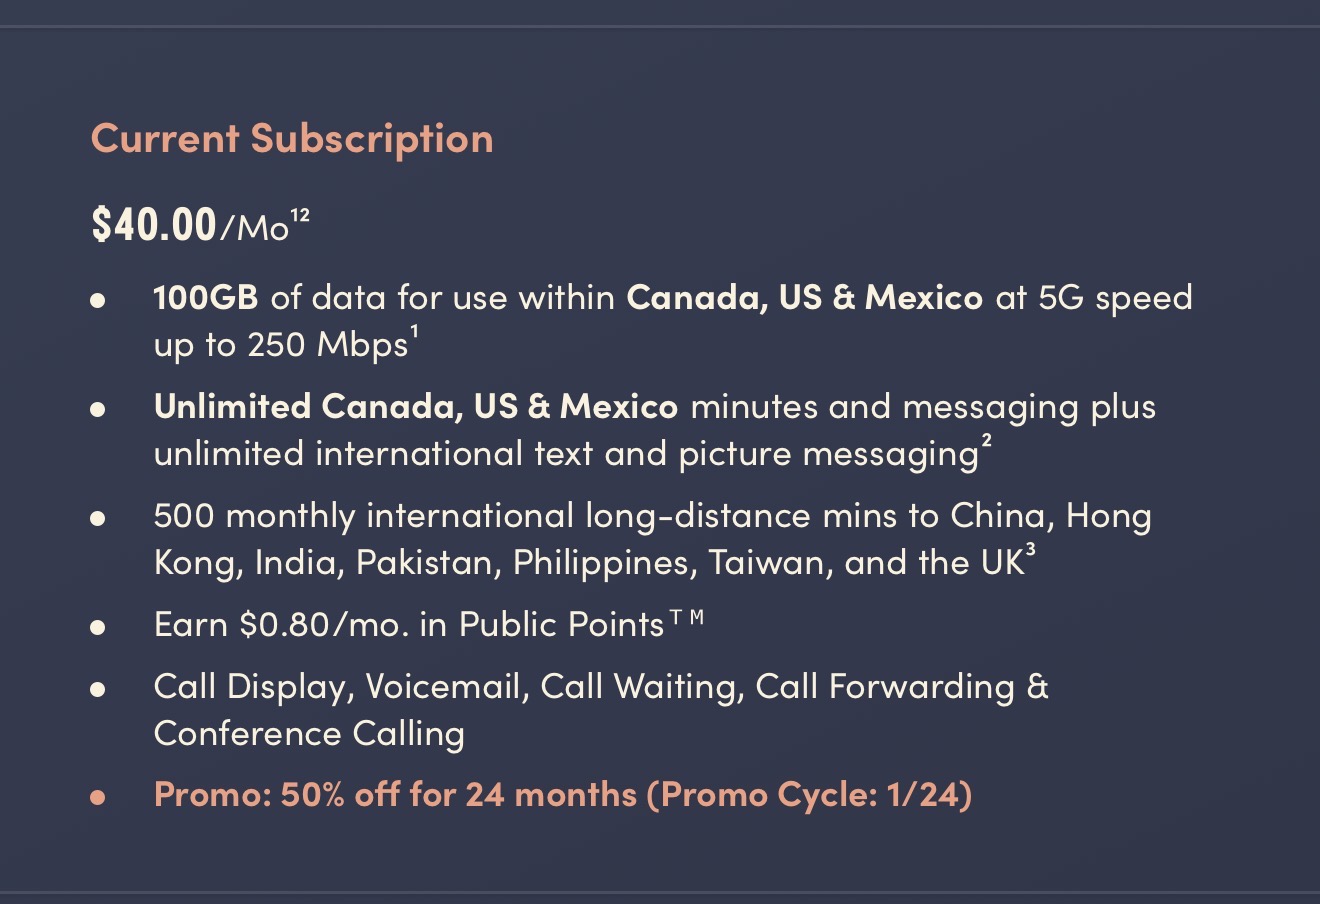Open footnote 2 after picture messaging
Viewport: 1320px width, 904px height.
[986, 442]
